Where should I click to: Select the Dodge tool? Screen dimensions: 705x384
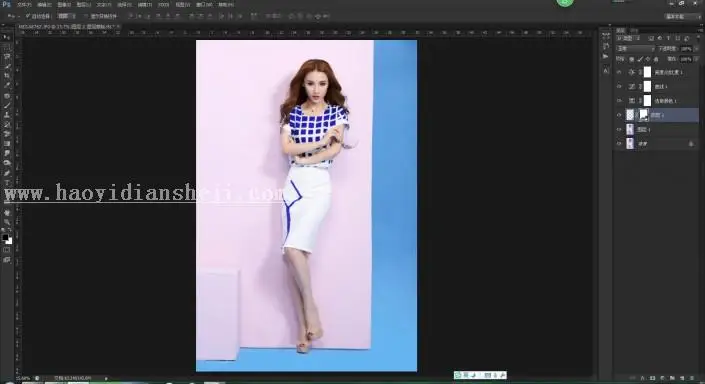tap(7, 163)
